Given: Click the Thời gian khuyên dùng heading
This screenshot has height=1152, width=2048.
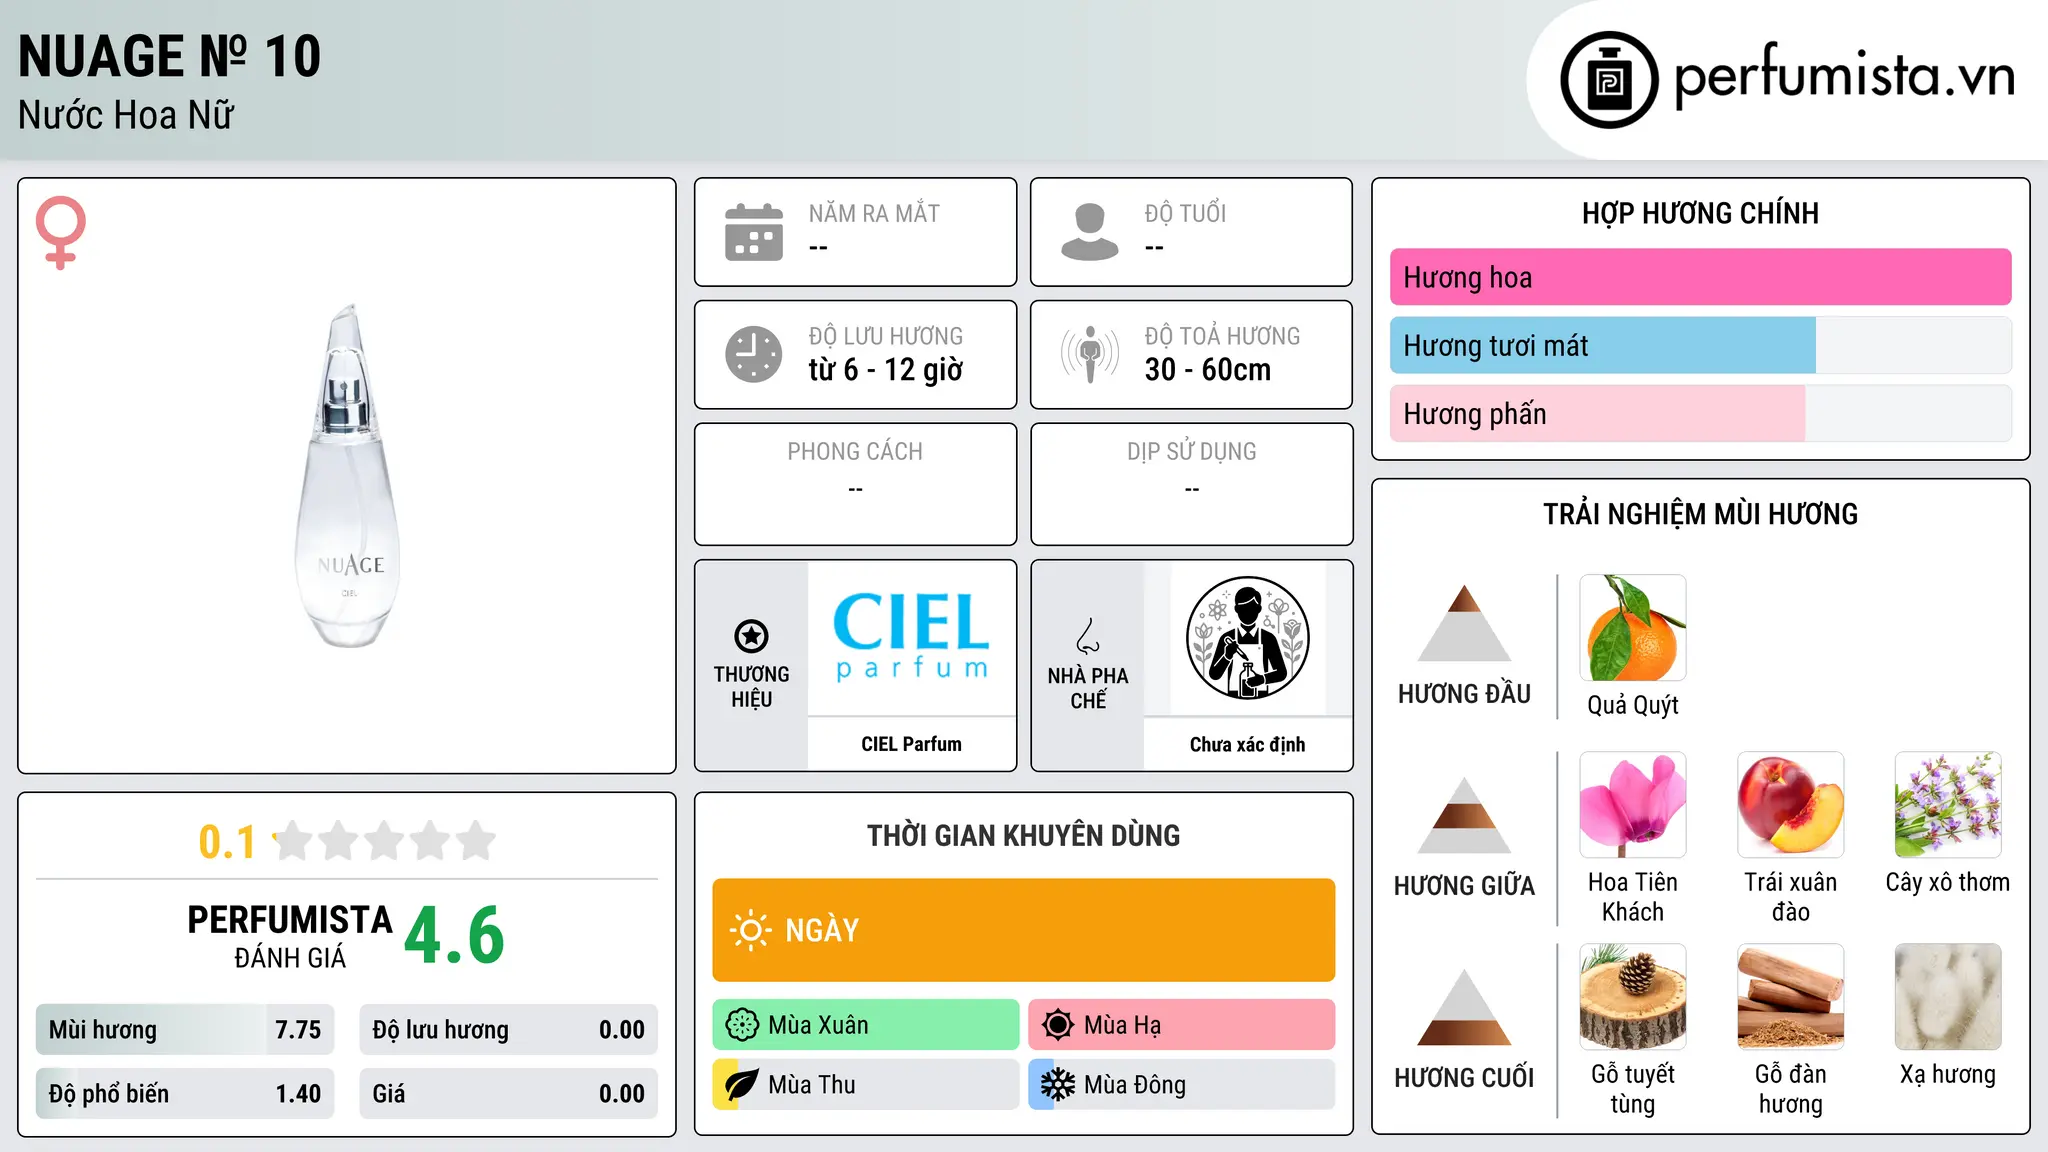Looking at the screenshot, I should [x=1023, y=835].
